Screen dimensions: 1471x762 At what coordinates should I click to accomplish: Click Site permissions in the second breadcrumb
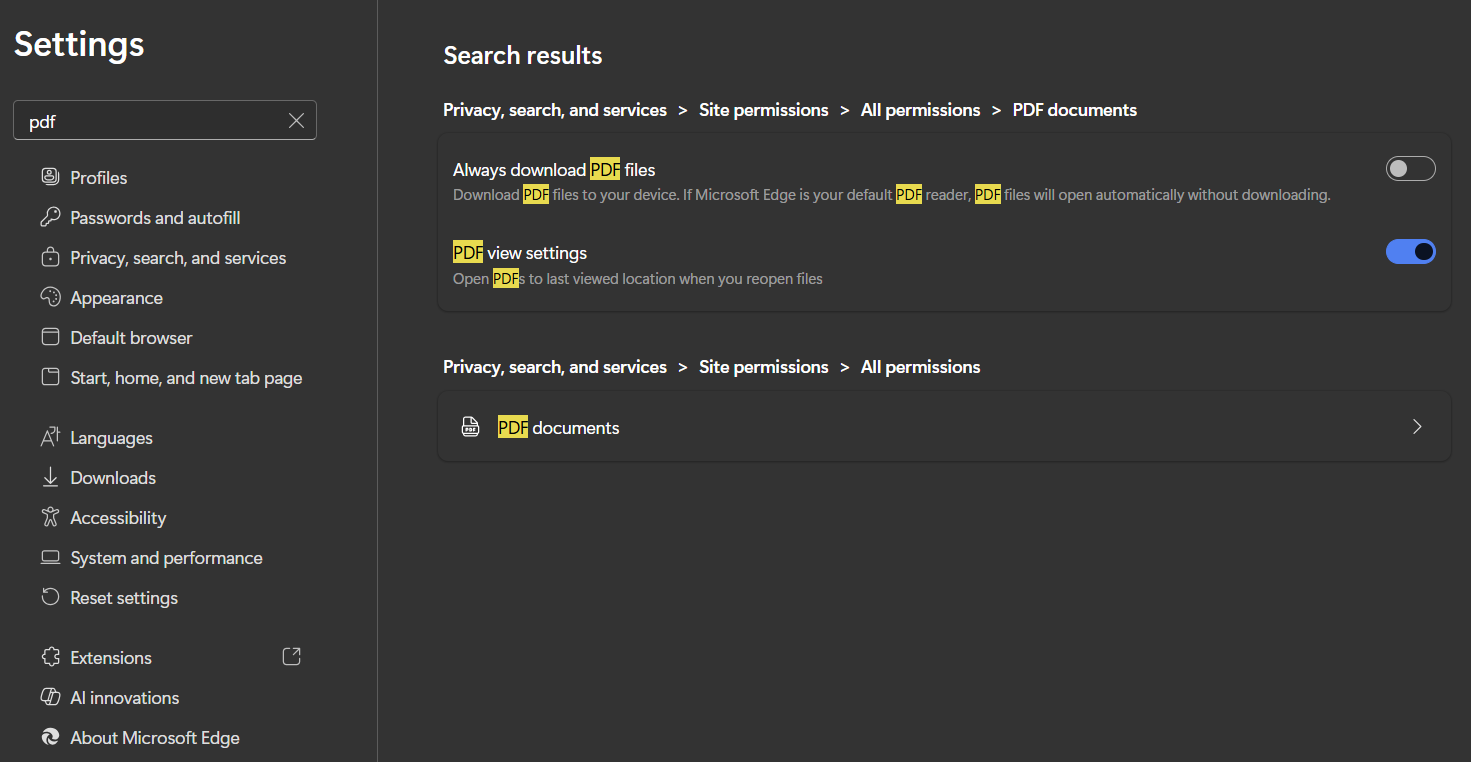click(764, 367)
